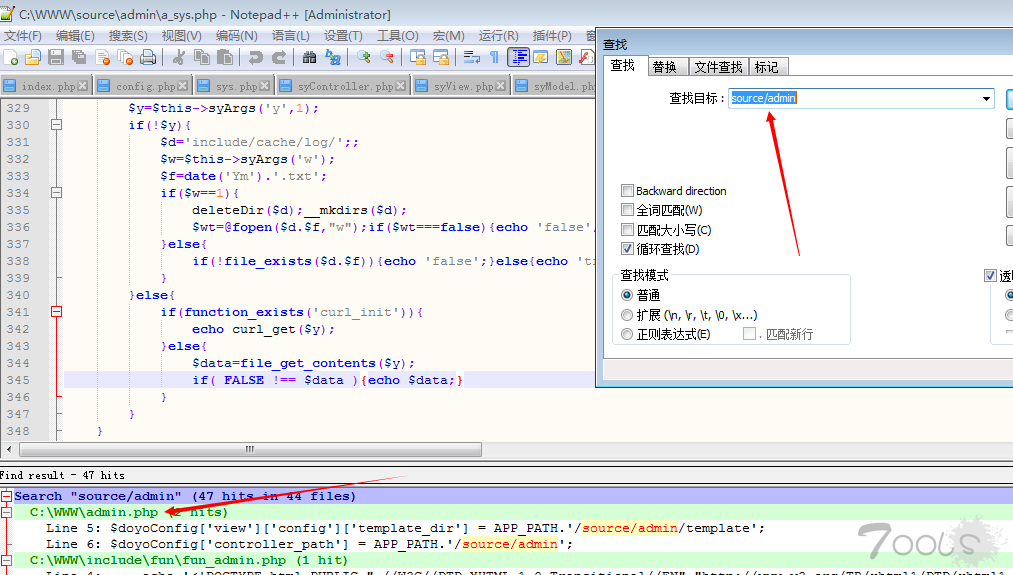Enable the Backward direction checkbox

[627, 191]
